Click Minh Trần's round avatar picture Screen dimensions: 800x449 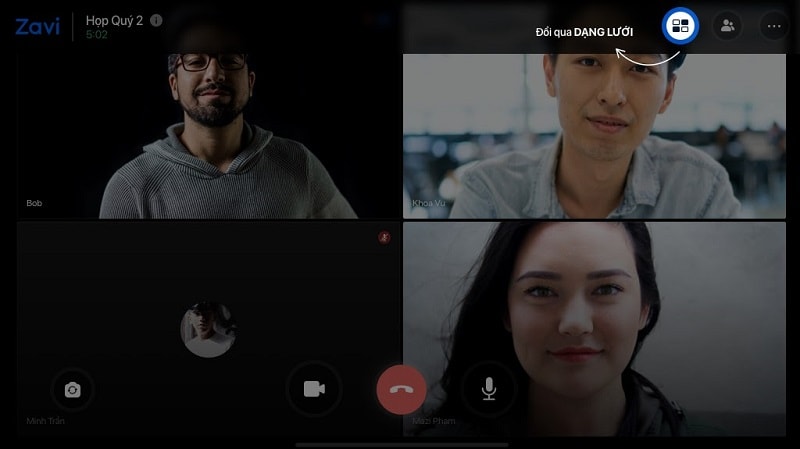(x=208, y=329)
